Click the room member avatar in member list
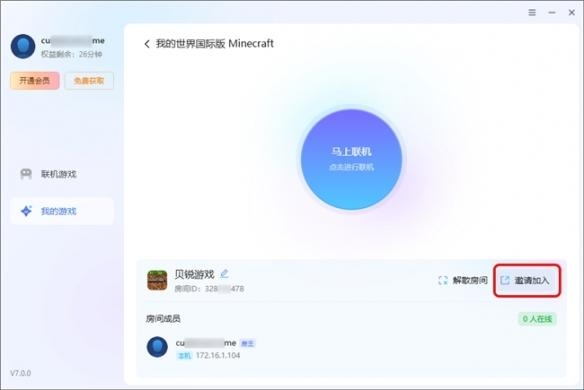Image resolution: width=584 pixels, height=390 pixels. click(157, 347)
